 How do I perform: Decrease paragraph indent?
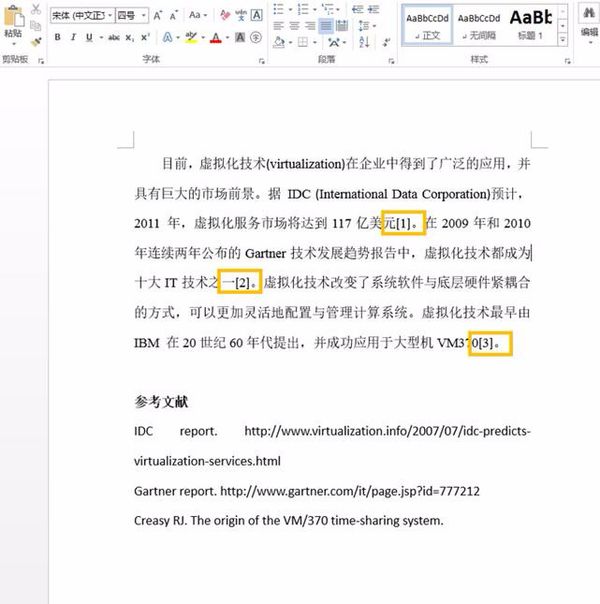click(357, 9)
